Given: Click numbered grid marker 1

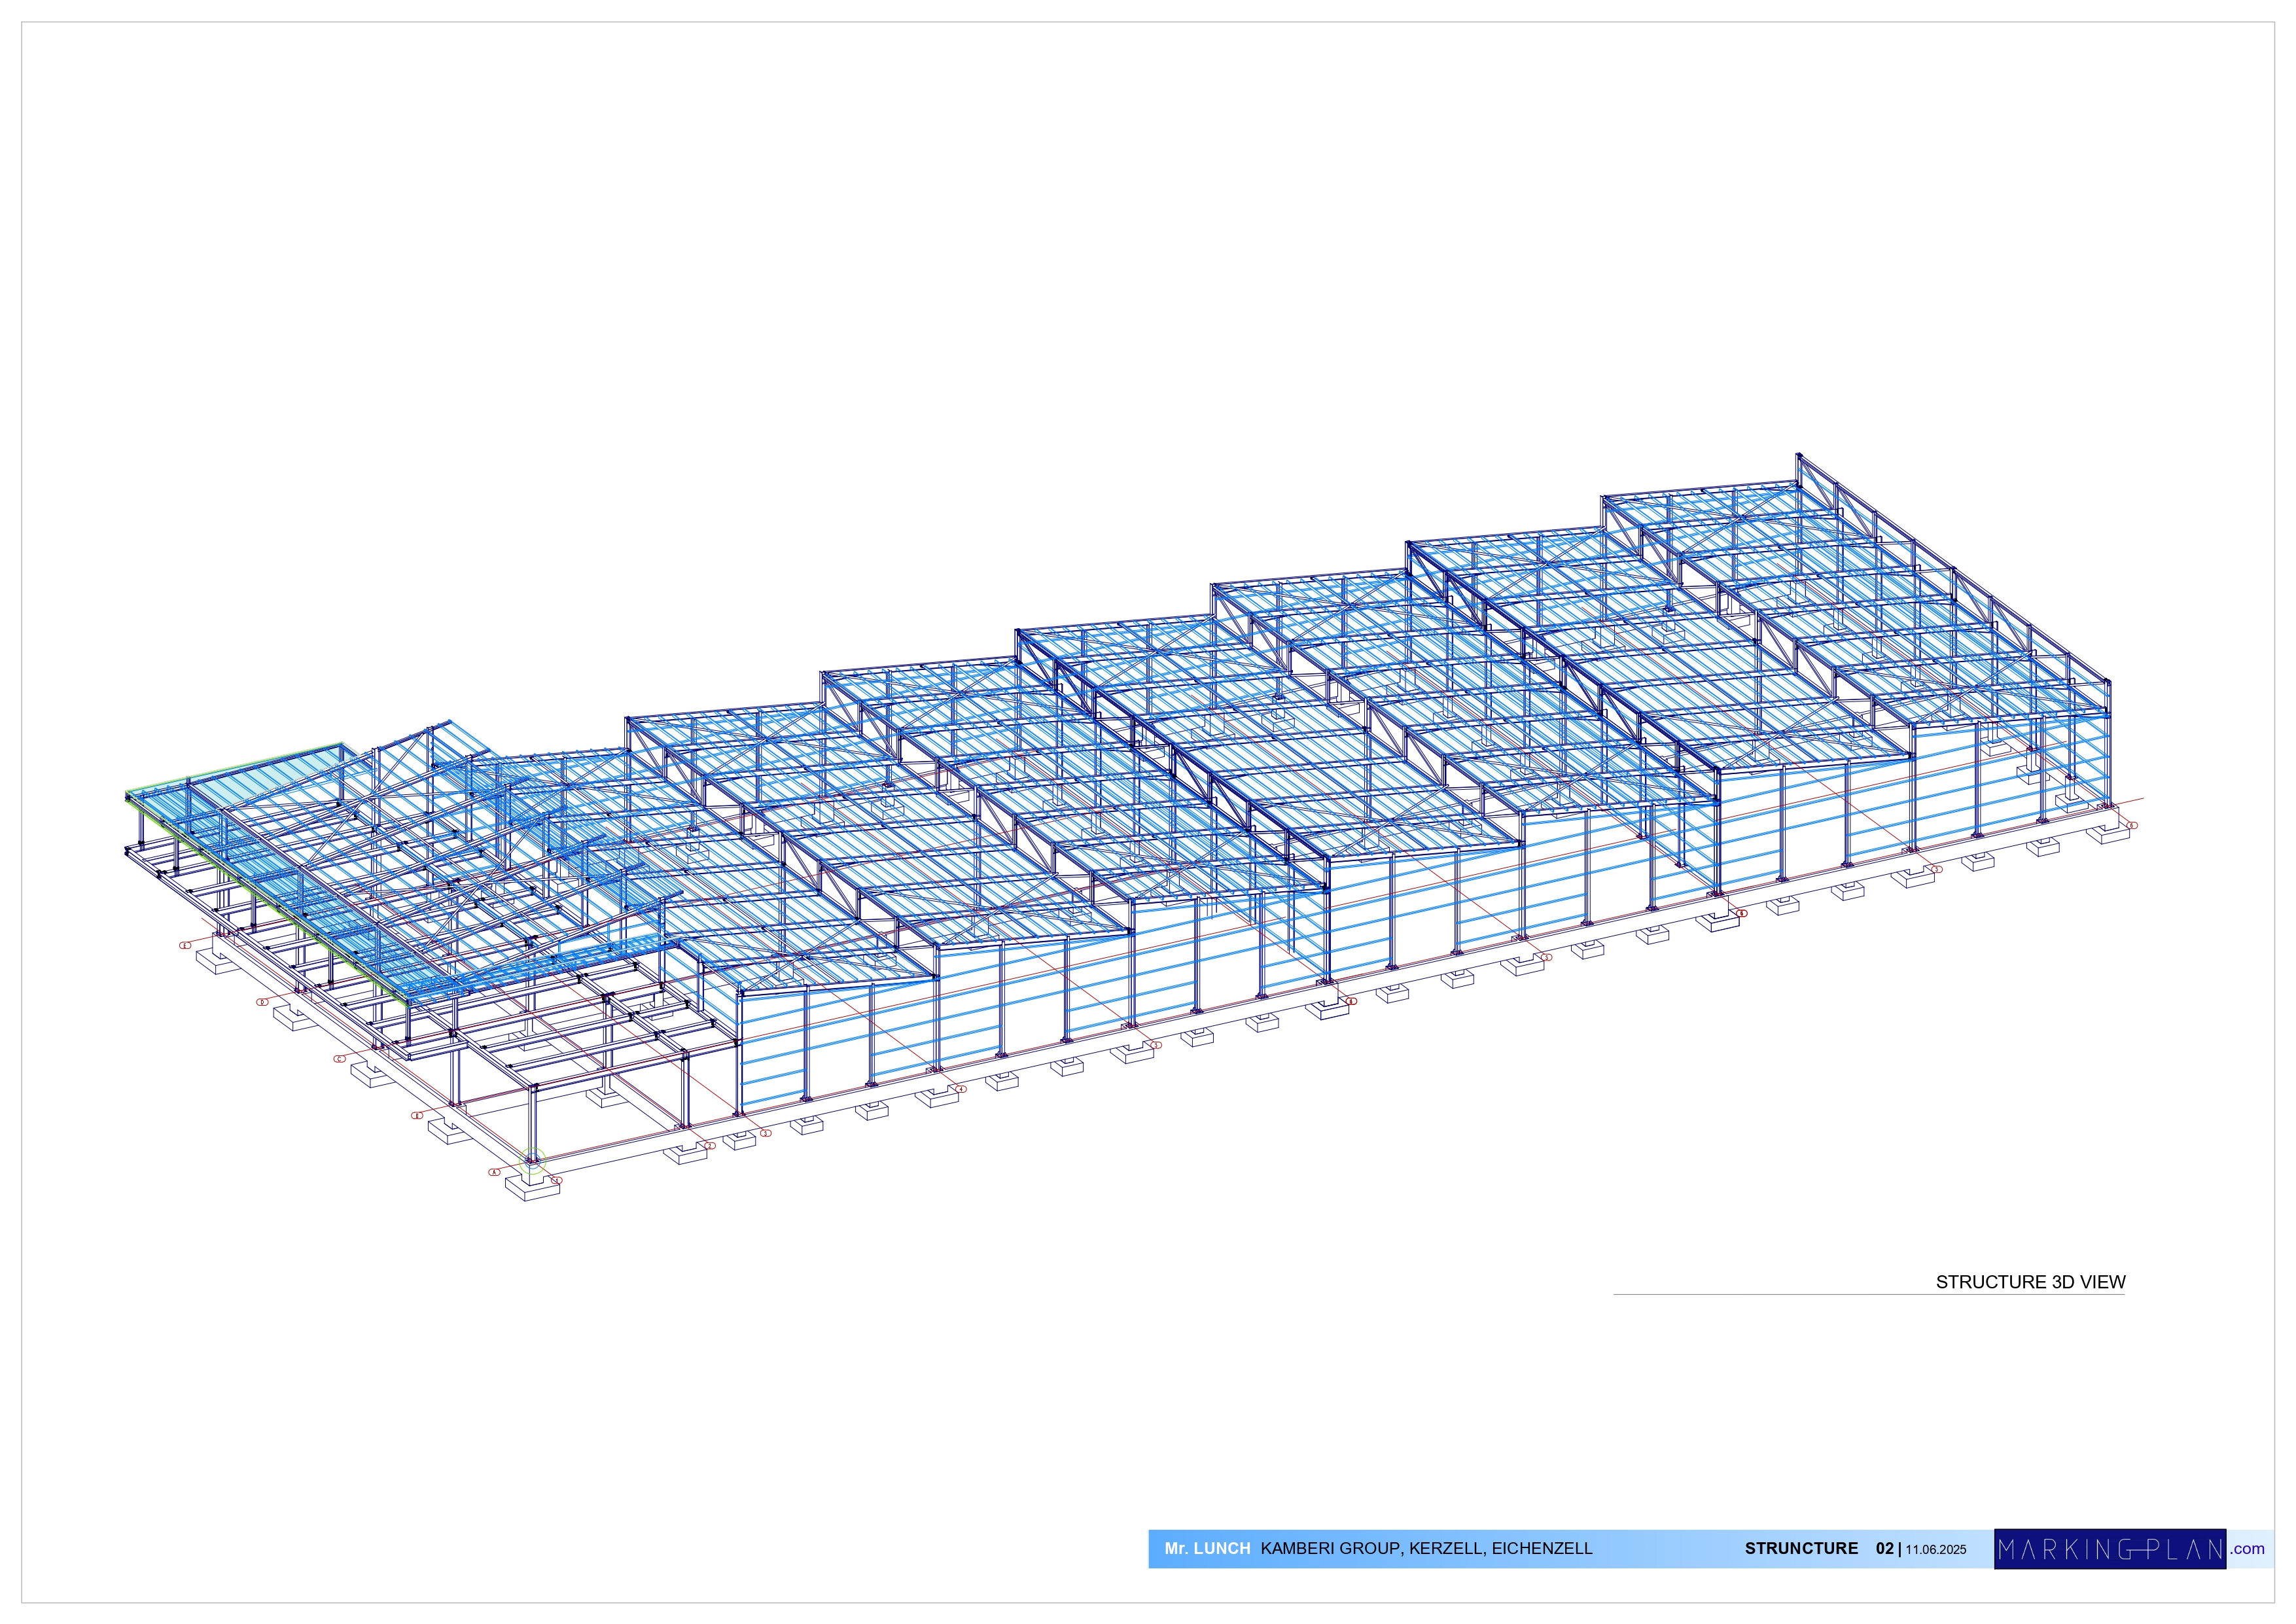Looking at the screenshot, I should pos(557,1180).
